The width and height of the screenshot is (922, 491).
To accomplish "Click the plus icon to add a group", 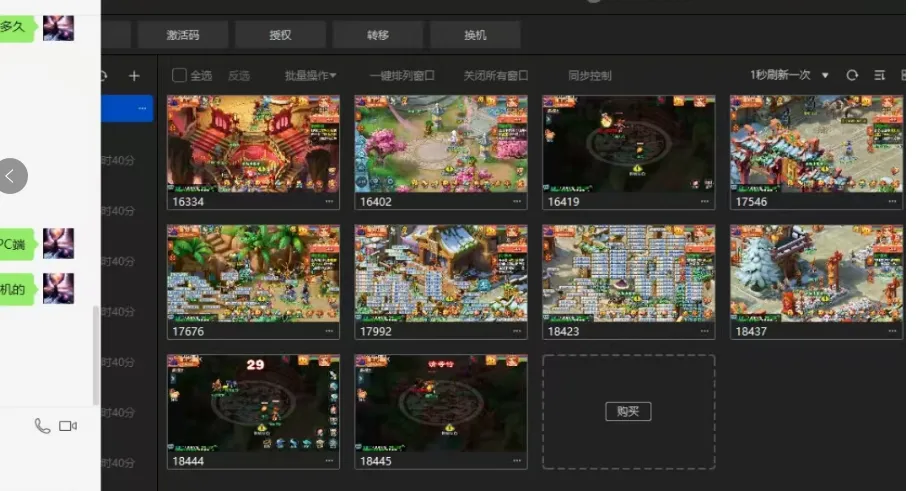I will (134, 76).
